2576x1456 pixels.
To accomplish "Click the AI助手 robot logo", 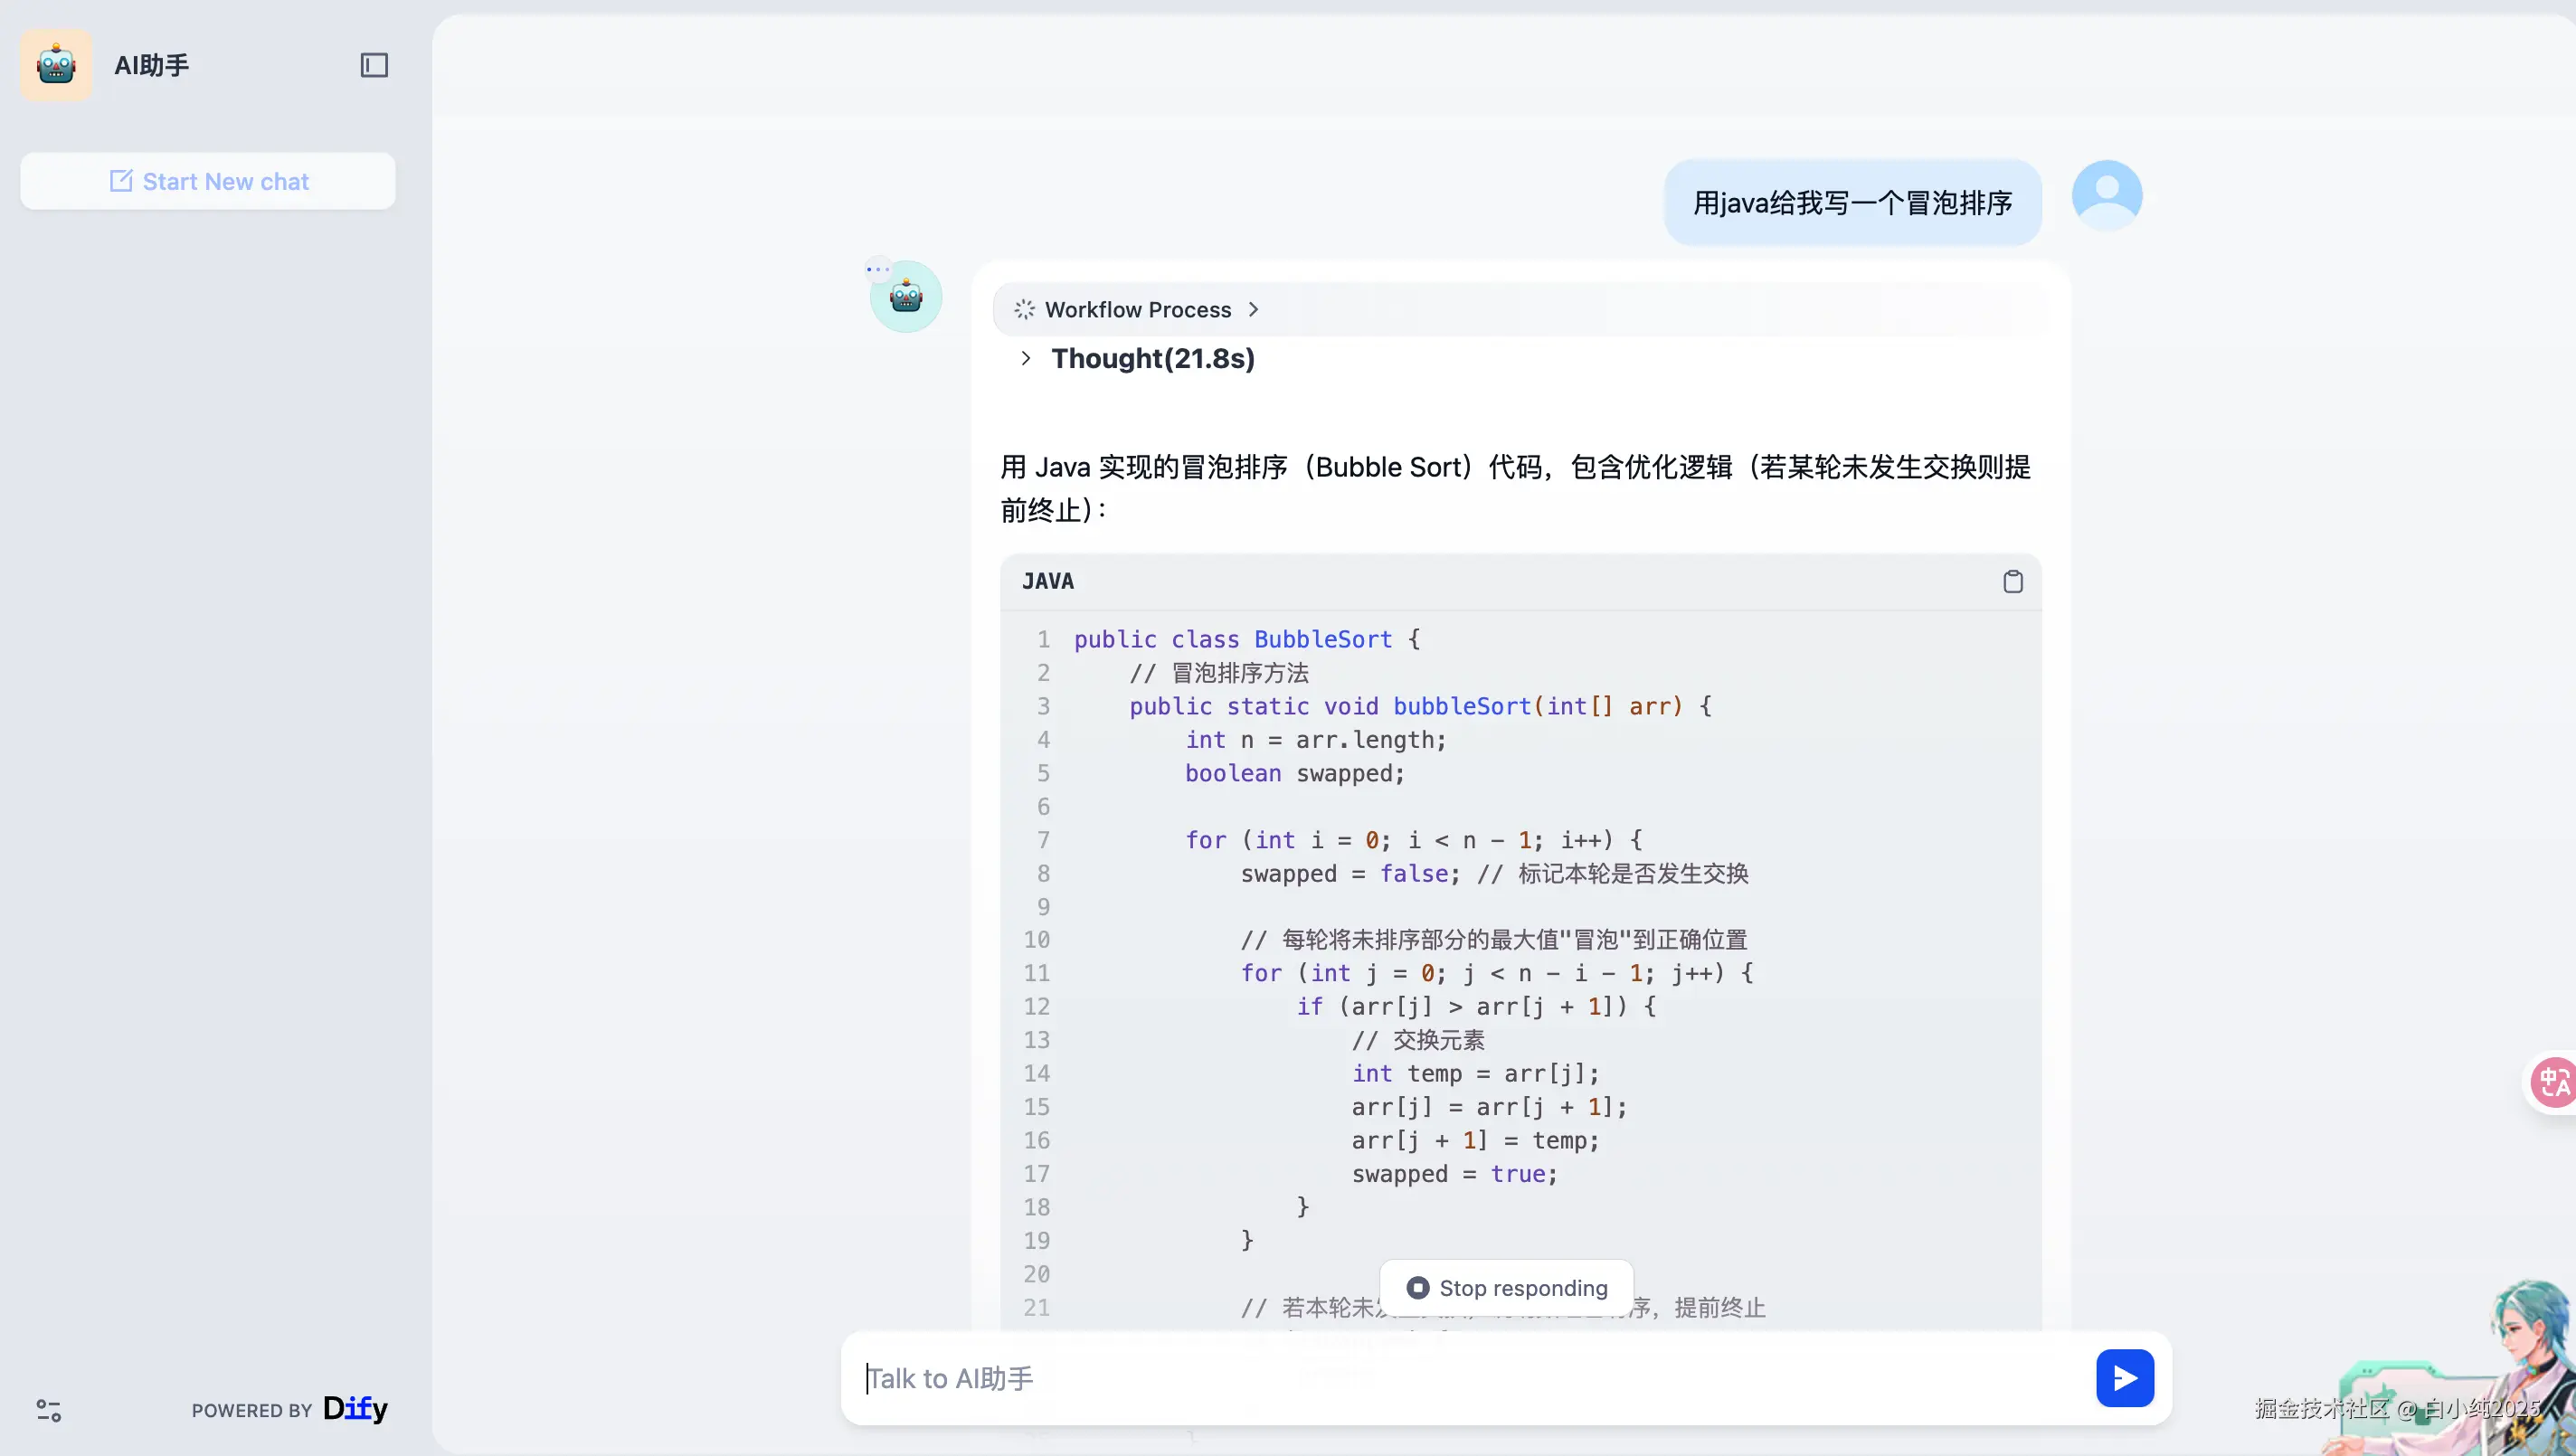I will pos(56,65).
